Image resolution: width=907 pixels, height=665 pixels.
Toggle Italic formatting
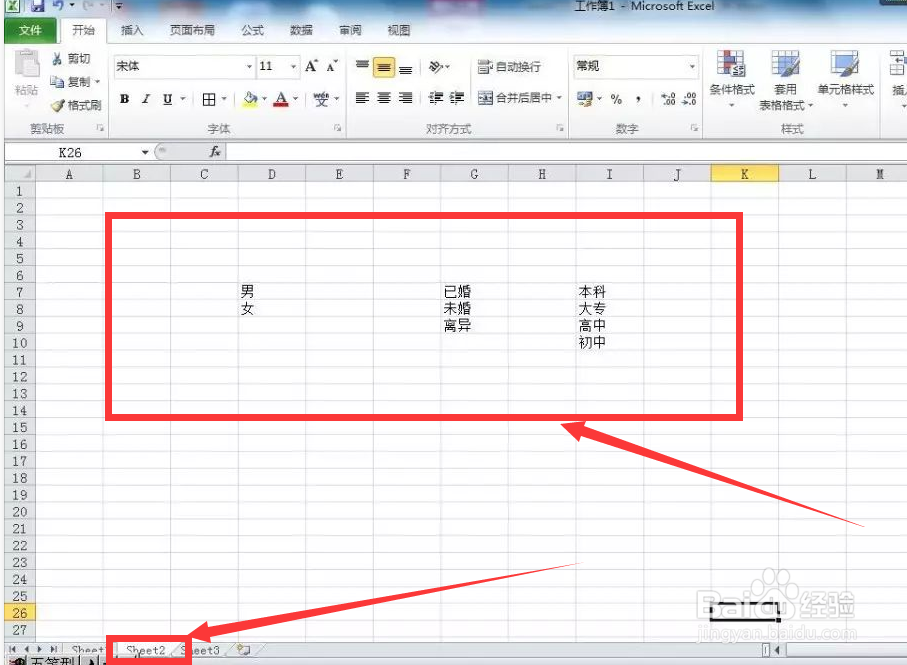coord(146,99)
